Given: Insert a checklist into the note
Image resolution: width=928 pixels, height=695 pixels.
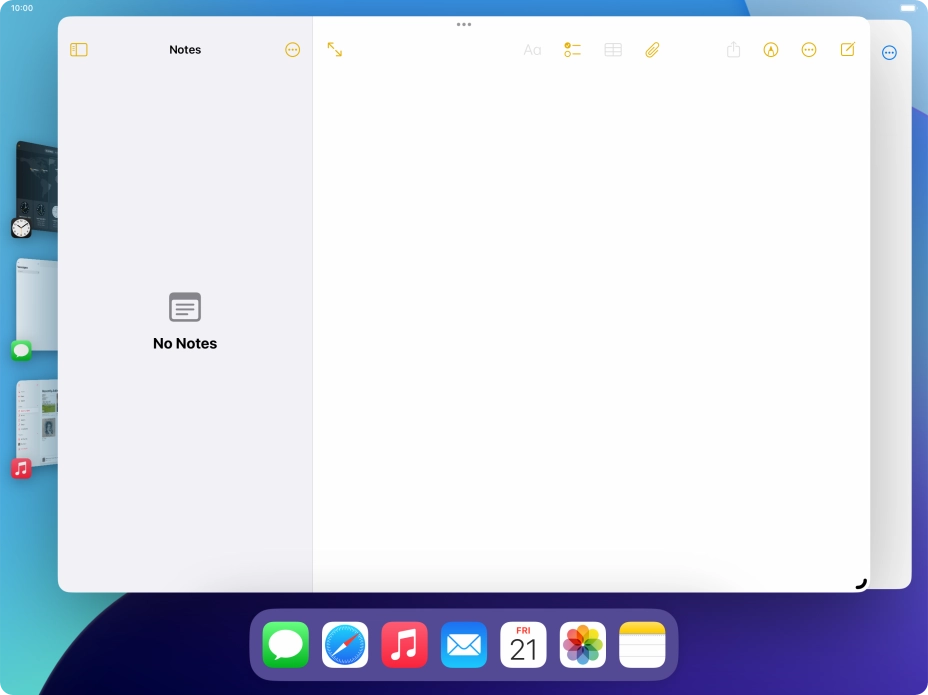Looking at the screenshot, I should (x=572, y=50).
